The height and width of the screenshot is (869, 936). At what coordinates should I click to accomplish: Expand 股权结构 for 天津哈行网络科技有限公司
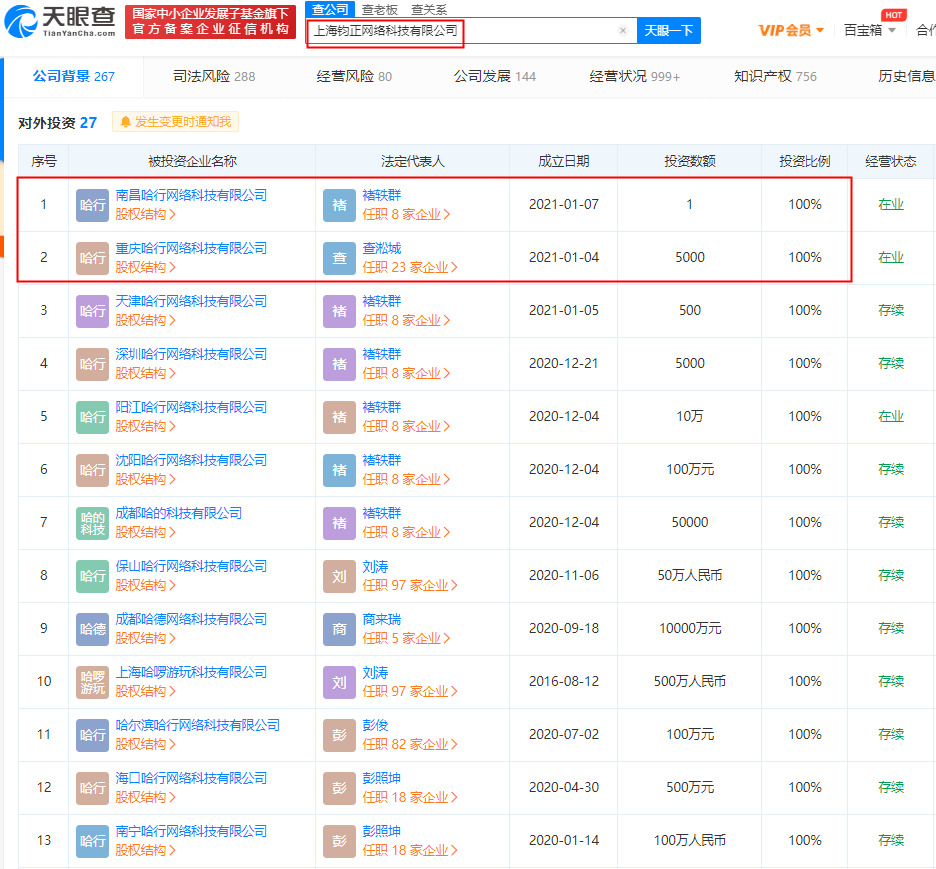pos(146,321)
